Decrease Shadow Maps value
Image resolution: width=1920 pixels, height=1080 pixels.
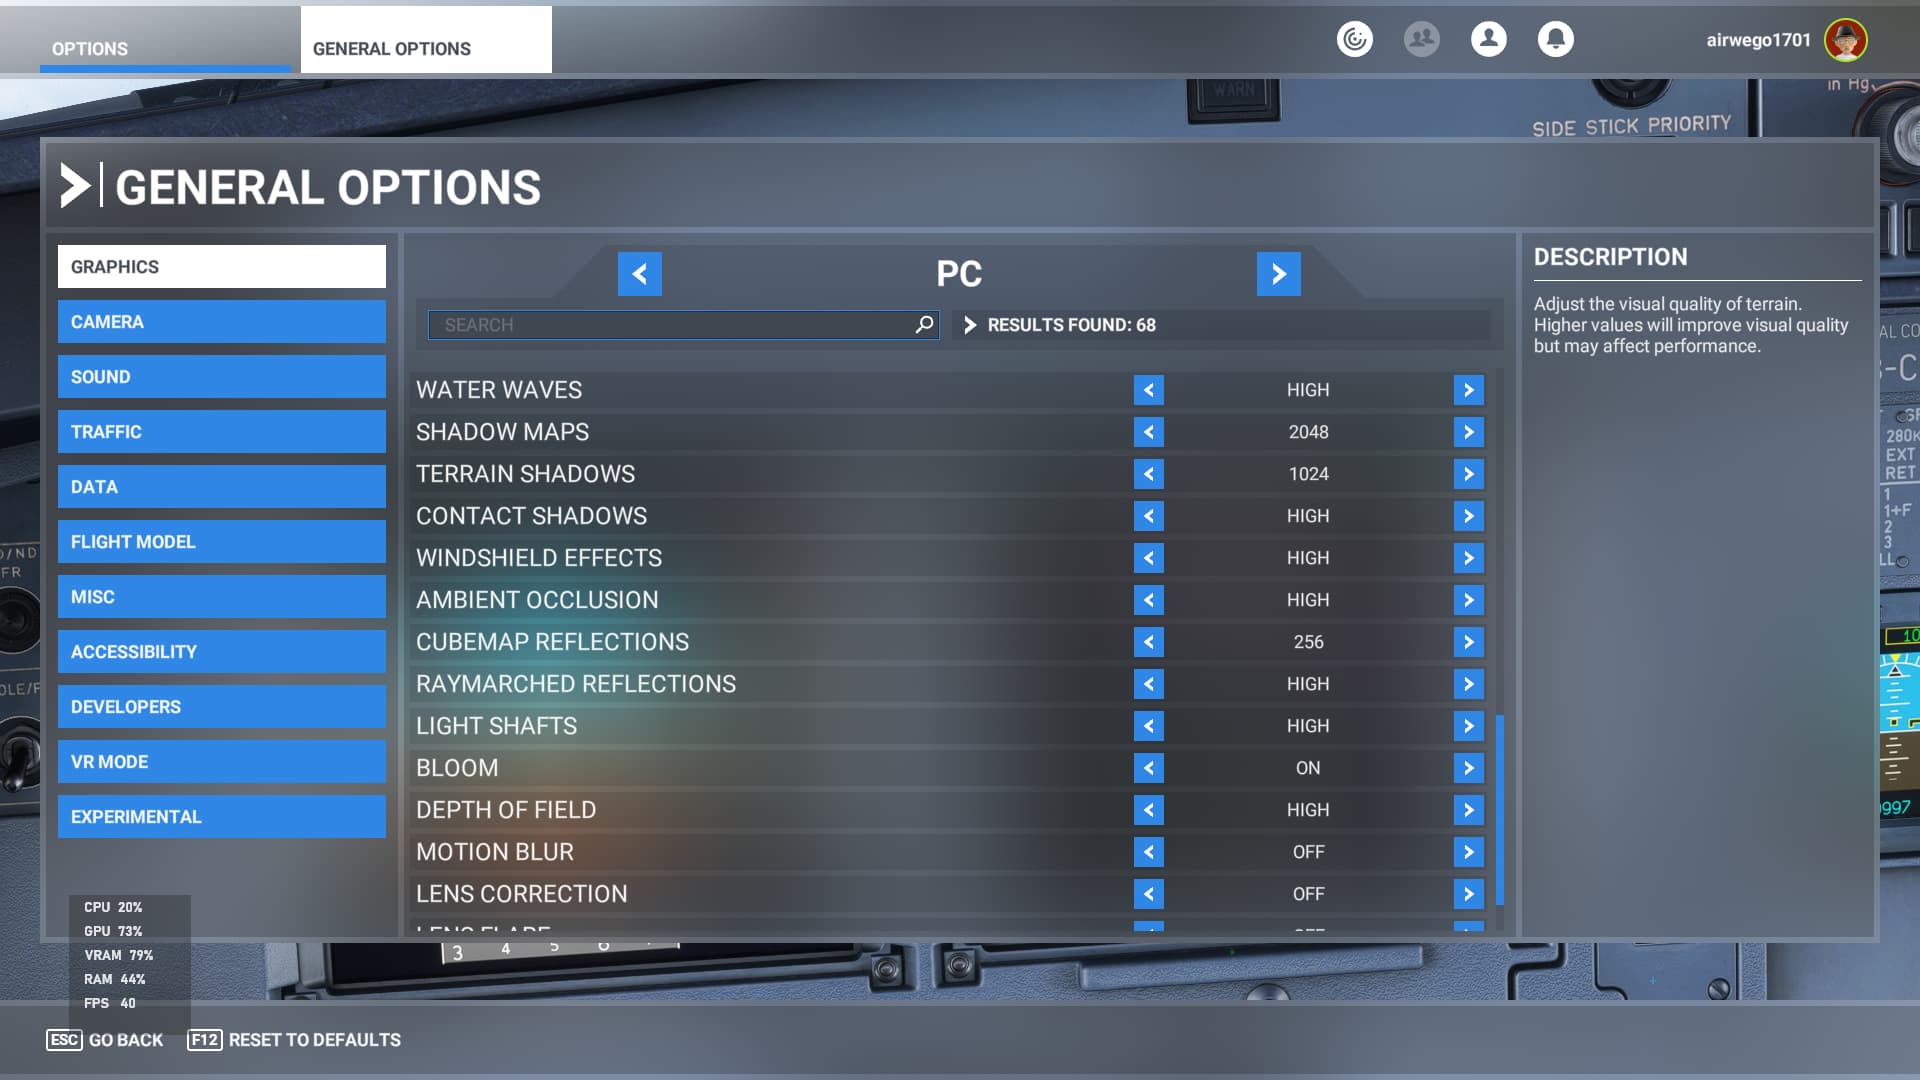click(x=1149, y=432)
